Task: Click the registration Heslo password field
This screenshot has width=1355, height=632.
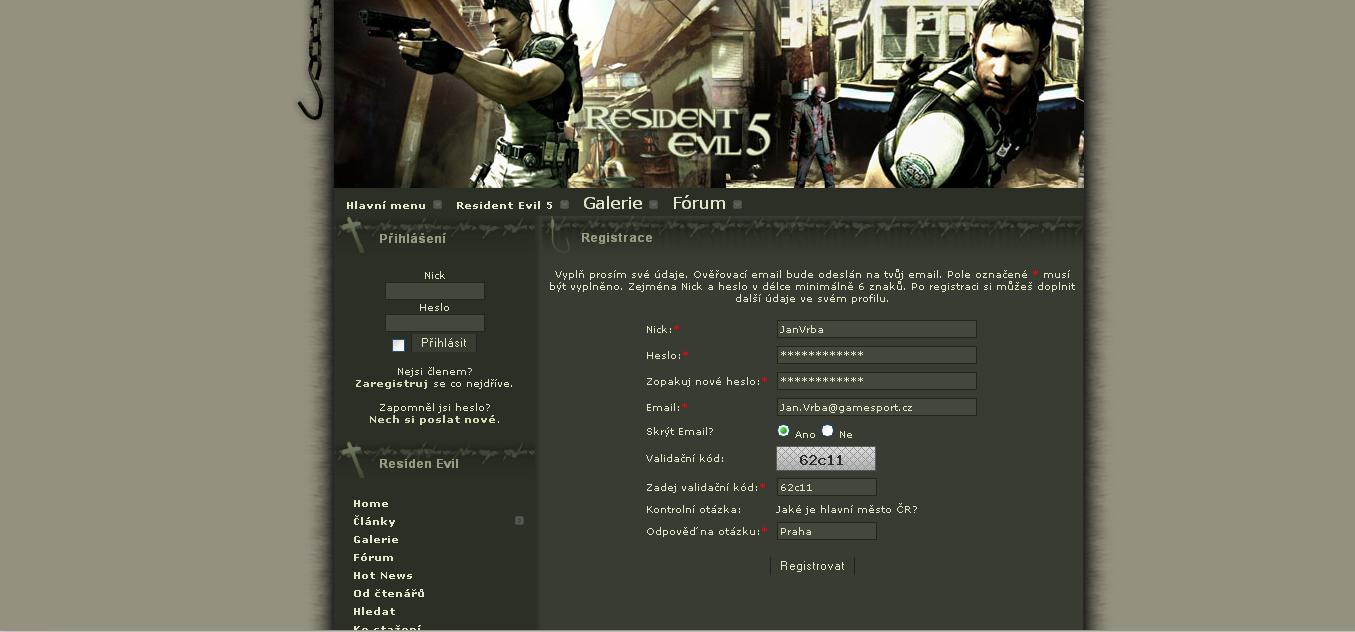Action: (x=877, y=355)
